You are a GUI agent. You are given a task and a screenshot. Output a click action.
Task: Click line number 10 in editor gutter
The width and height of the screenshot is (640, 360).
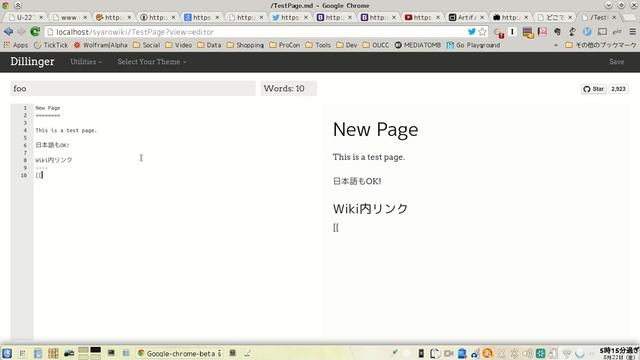tap(24, 176)
